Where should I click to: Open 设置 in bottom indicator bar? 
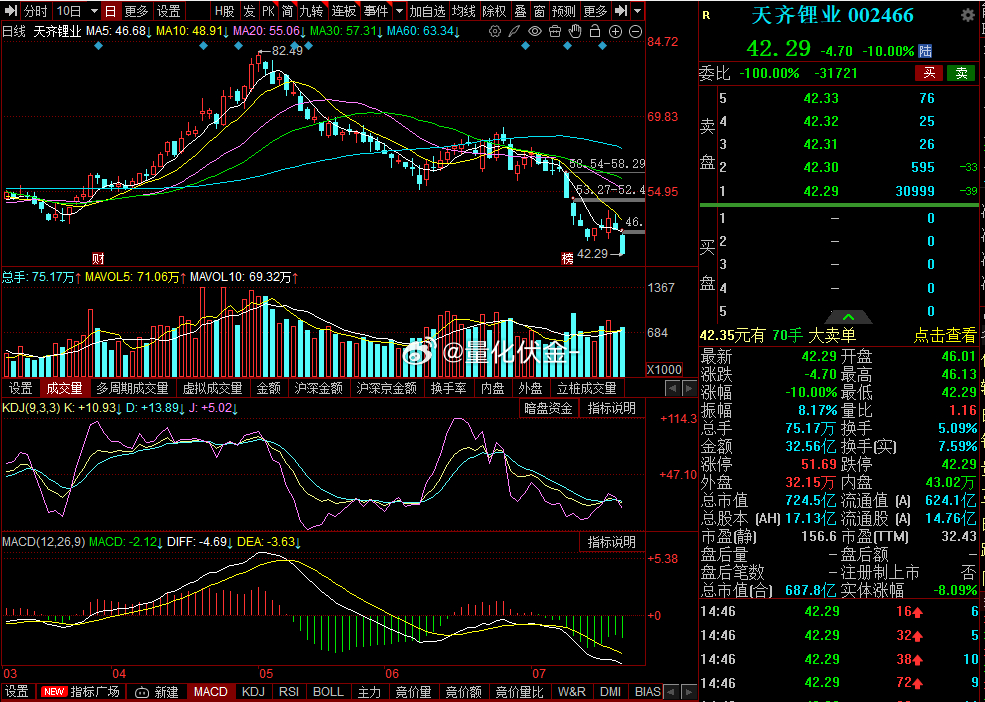click(17, 692)
